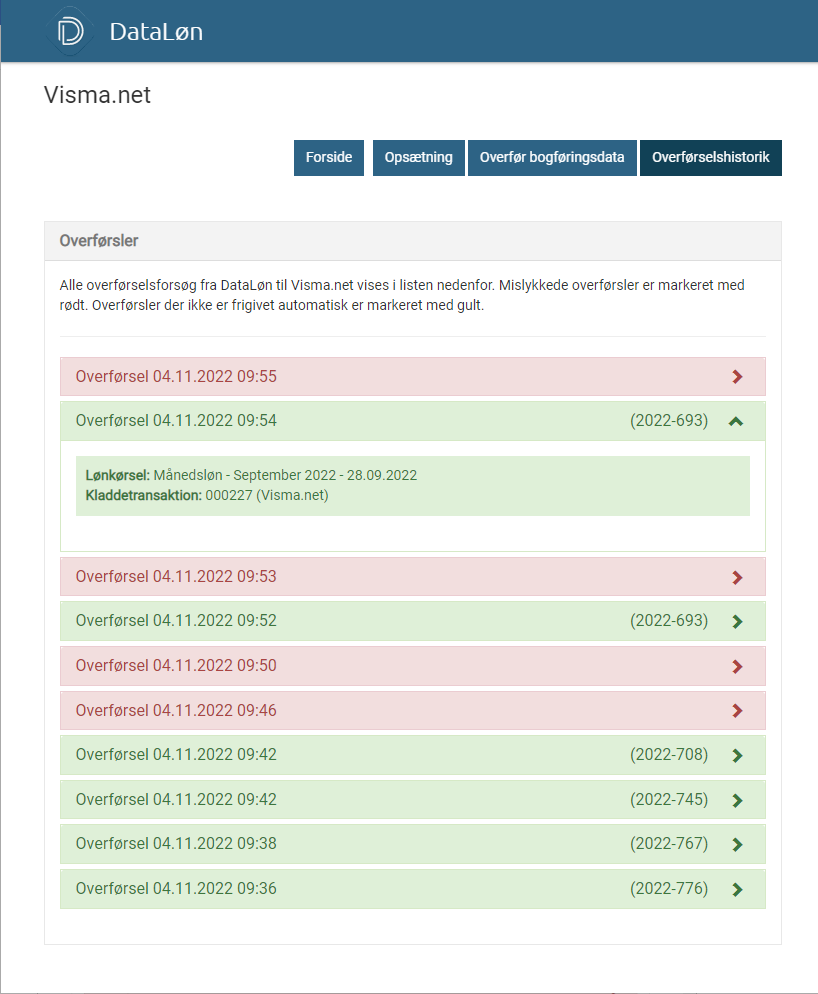
Task: Open the Overfør bogføringsdata tab
Action: pyautogui.click(x=552, y=158)
